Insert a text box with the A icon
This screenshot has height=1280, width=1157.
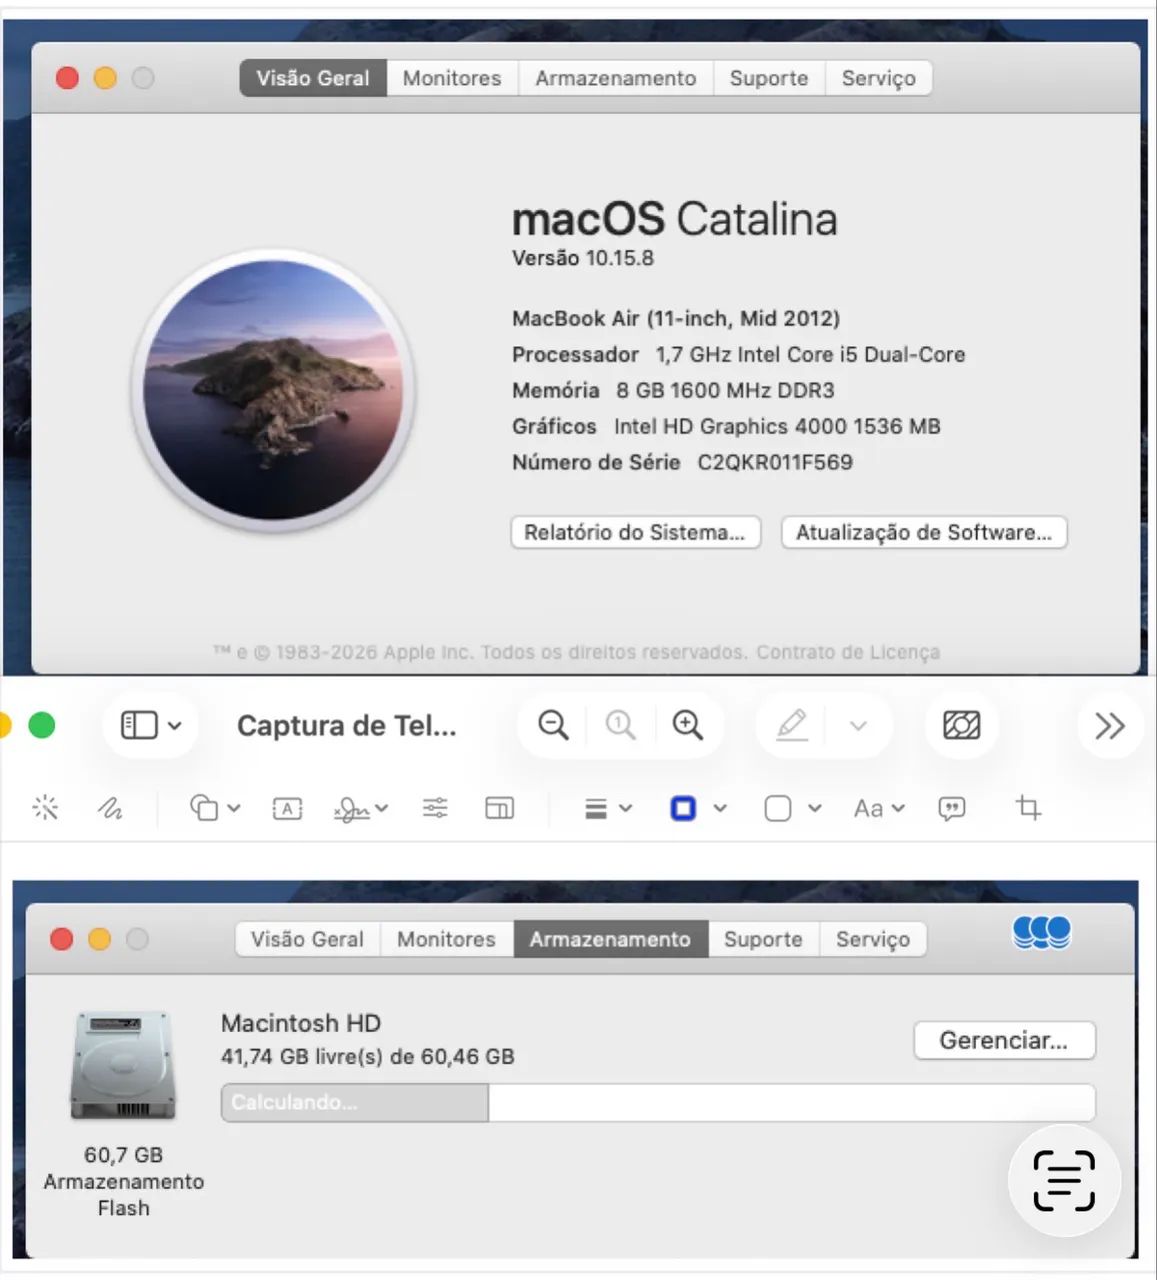point(287,808)
